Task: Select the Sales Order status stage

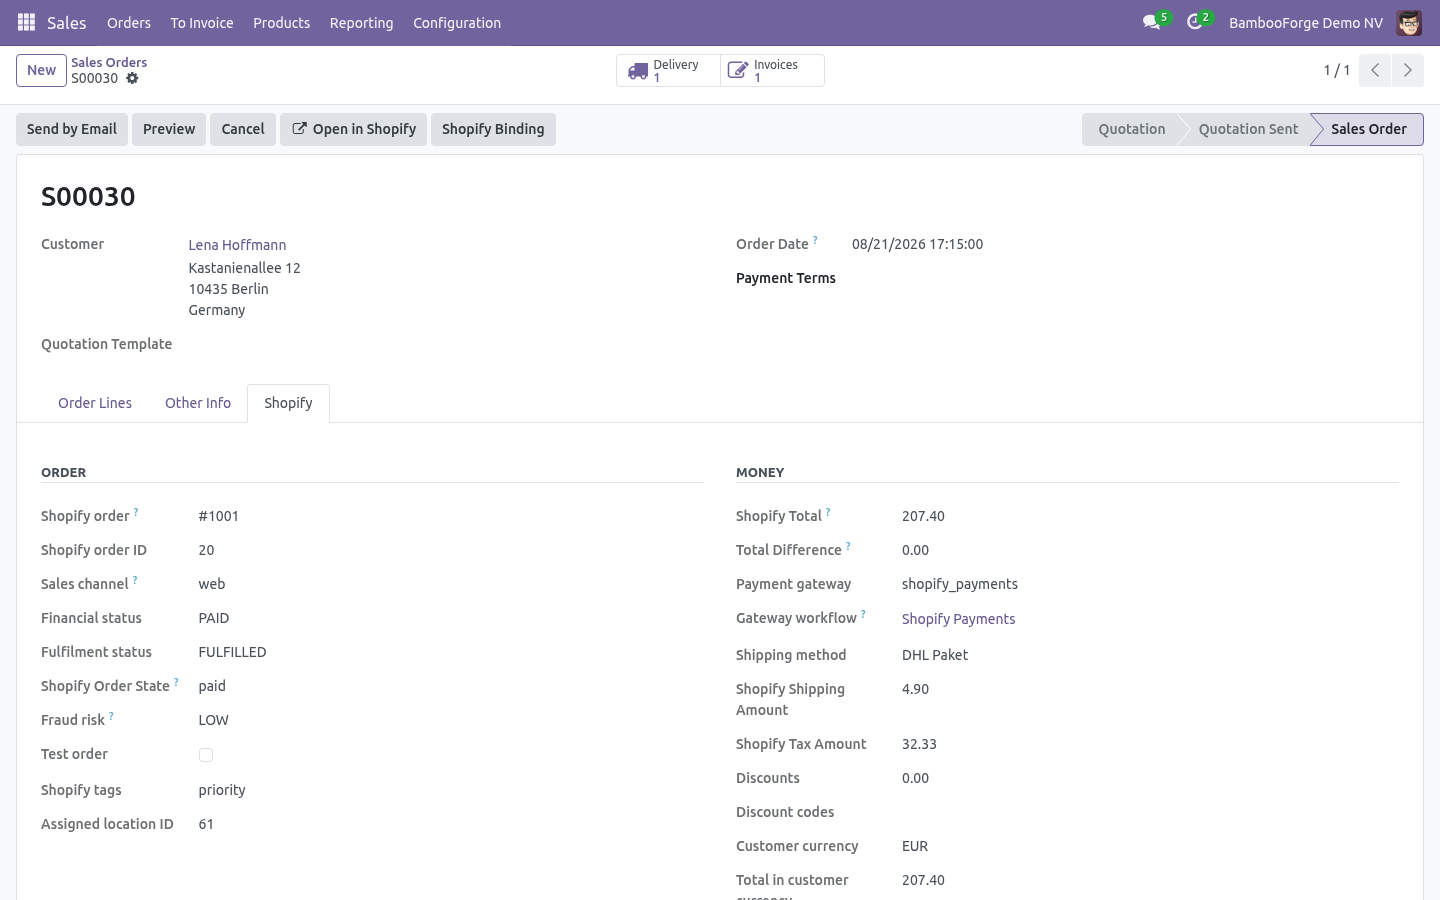Action: [x=1368, y=129]
